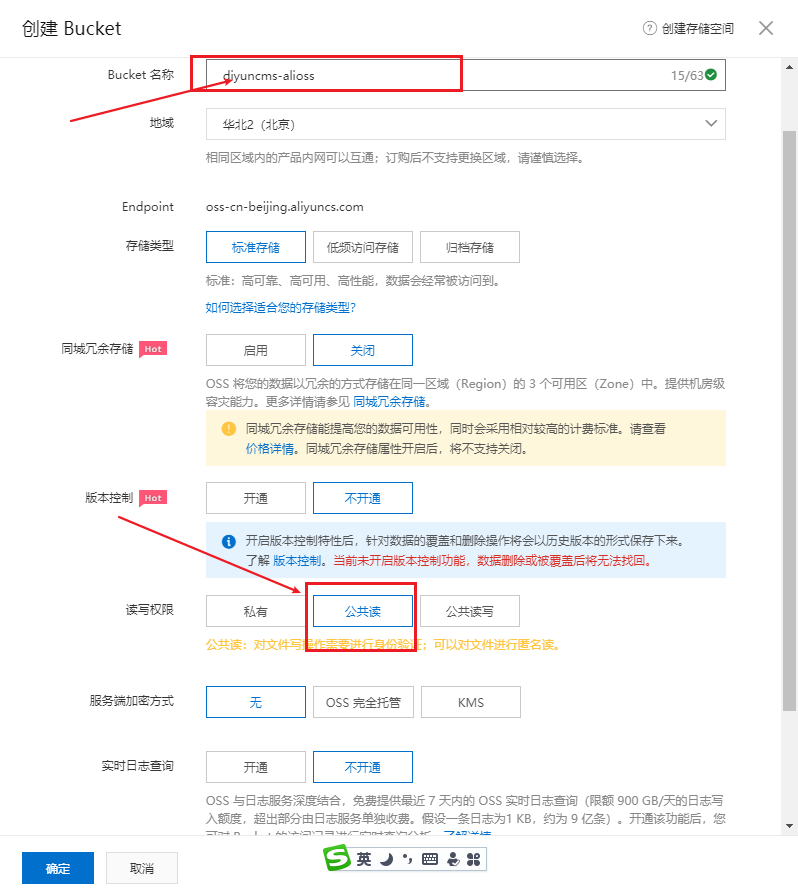Open the 同城冗余存储 details link
Image resolution: width=798 pixels, height=889 pixels.
tap(389, 402)
